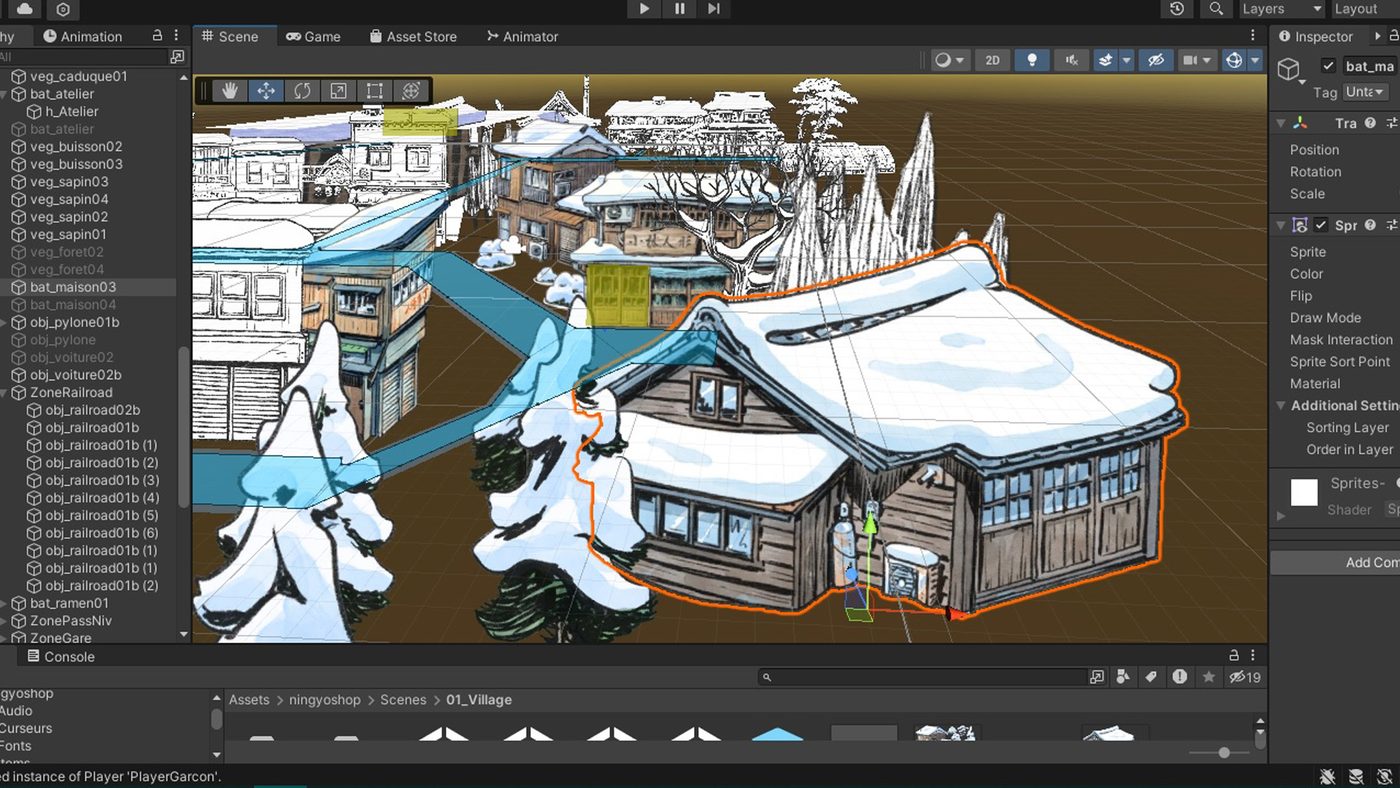Screen dimensions: 1400x788
Task: Click the Search by Label tag icon
Action: [1151, 677]
